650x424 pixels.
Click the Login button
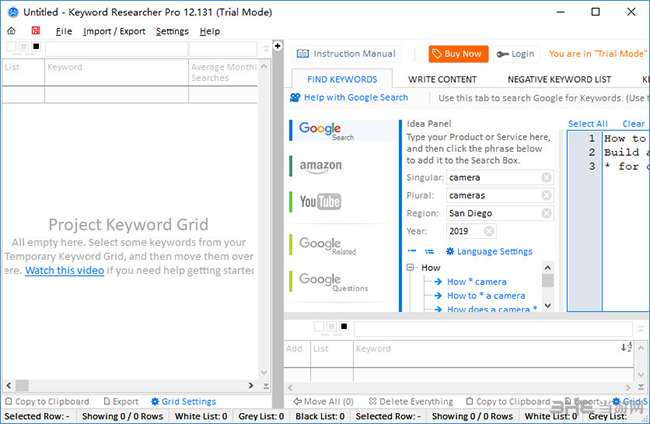point(517,54)
